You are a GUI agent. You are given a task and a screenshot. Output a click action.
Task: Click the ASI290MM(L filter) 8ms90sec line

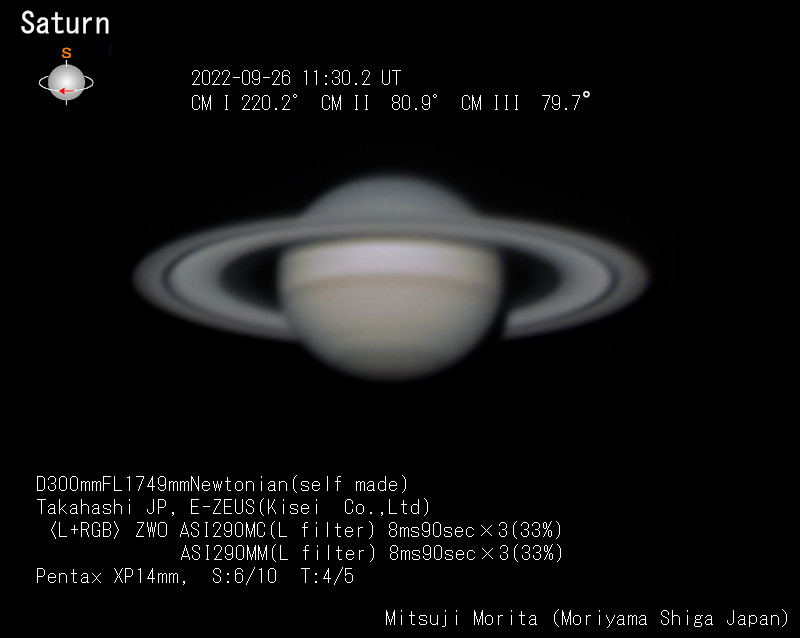coord(371,553)
